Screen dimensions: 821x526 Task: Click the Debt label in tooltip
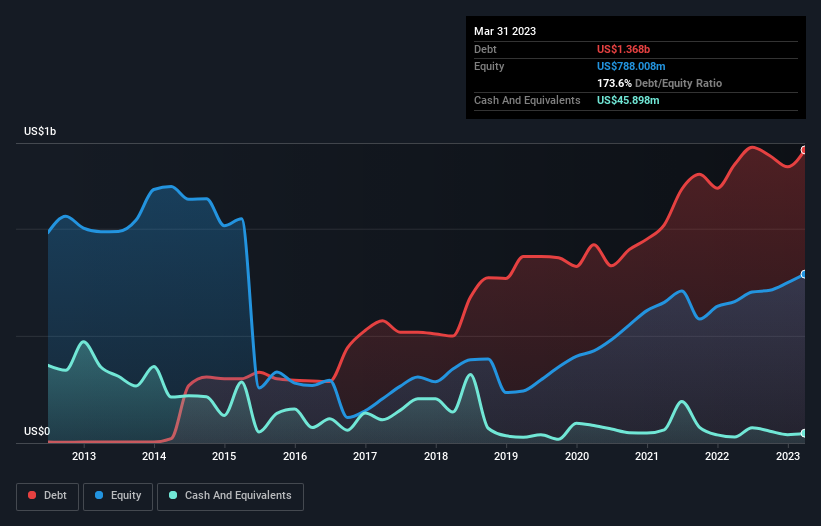[485, 49]
